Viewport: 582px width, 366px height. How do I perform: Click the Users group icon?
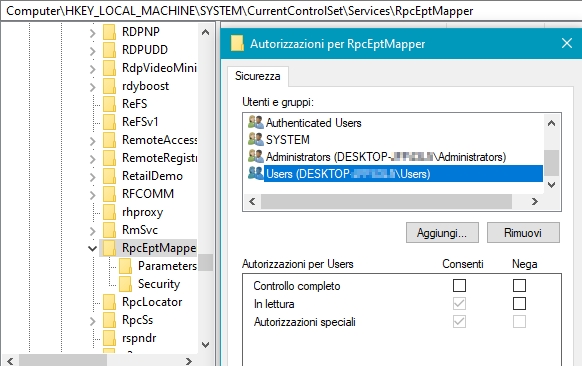[x=256, y=173]
